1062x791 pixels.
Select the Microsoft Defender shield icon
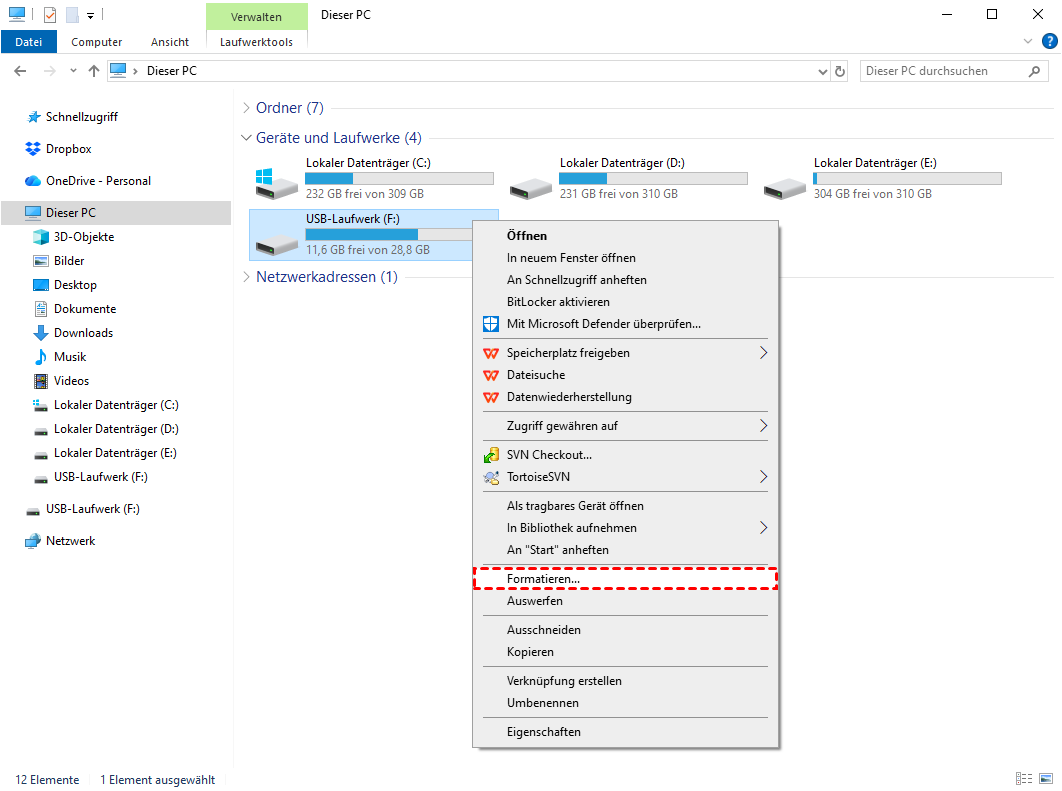490,324
